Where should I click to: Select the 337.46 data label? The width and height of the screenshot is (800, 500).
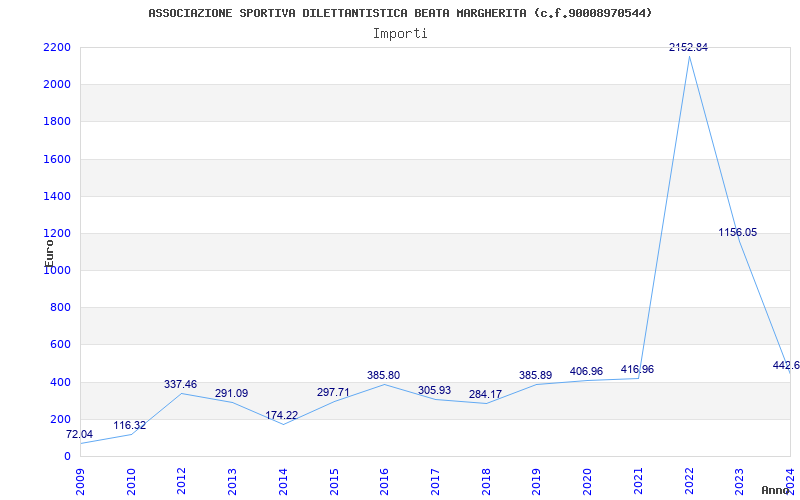coord(180,384)
